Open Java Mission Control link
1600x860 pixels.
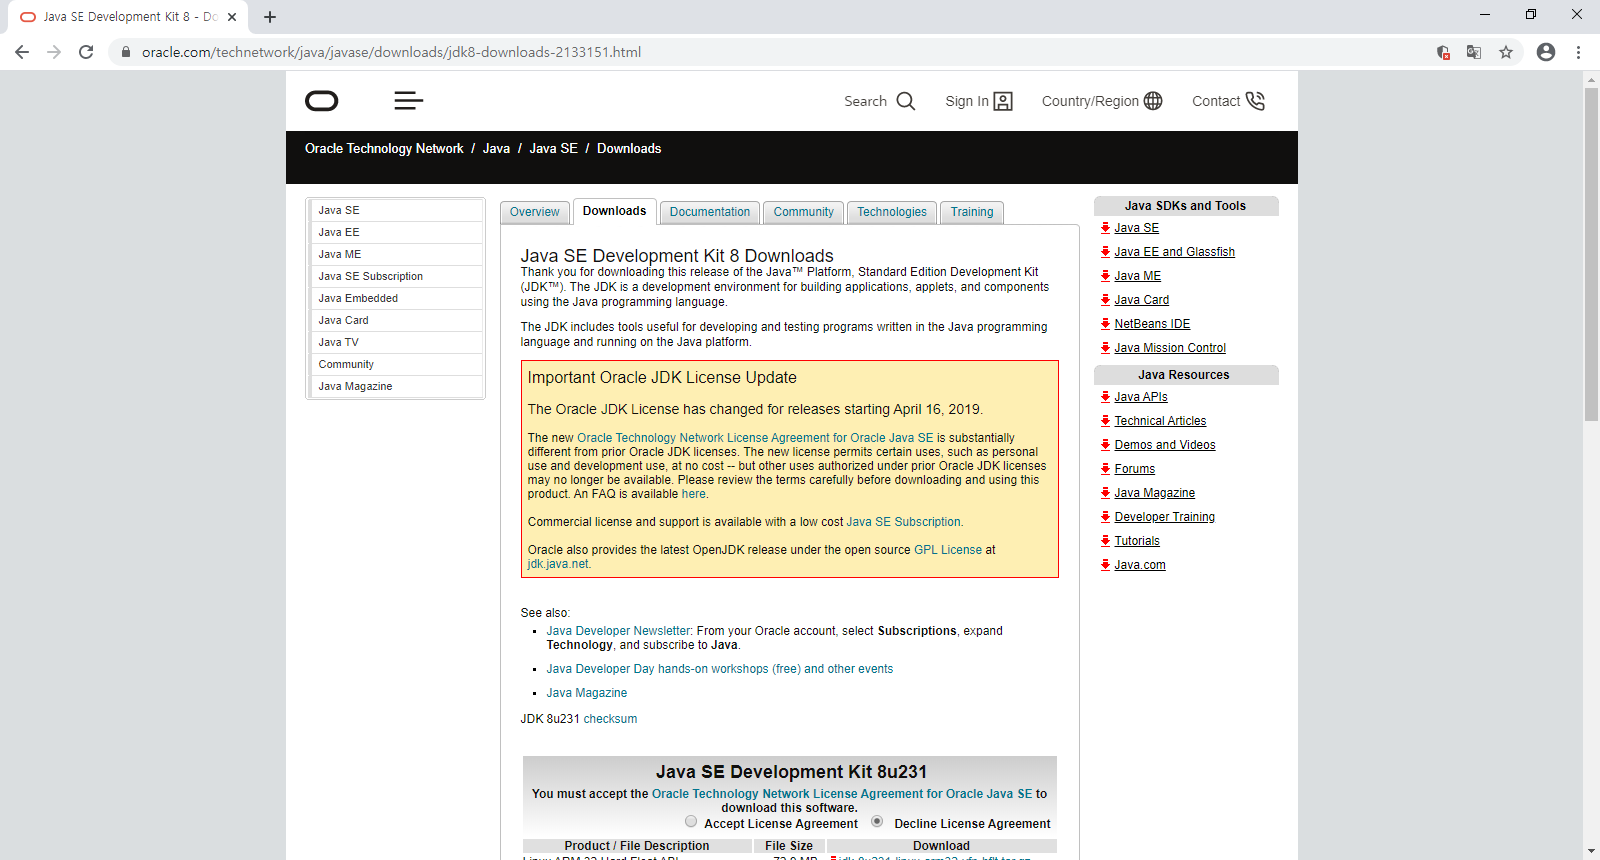[1170, 348]
